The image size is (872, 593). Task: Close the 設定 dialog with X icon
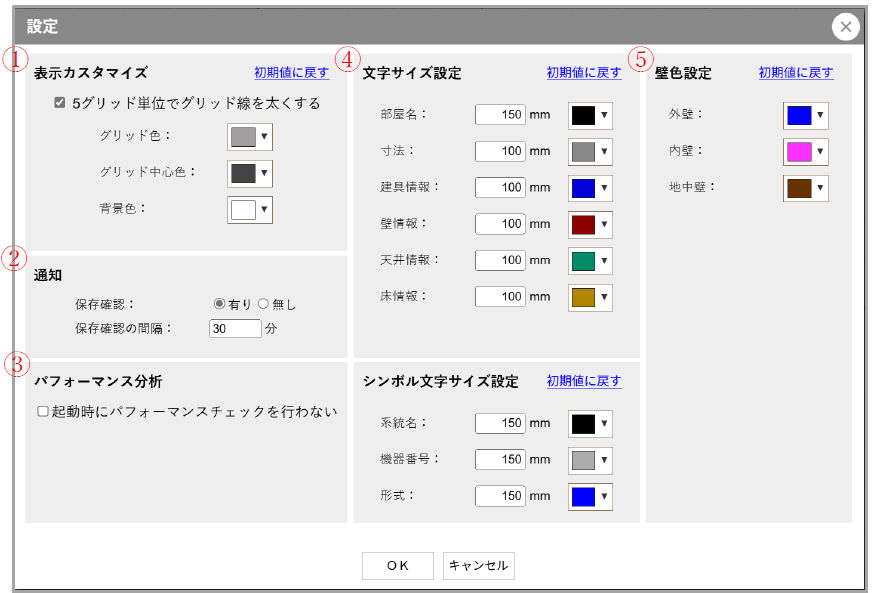click(x=845, y=27)
